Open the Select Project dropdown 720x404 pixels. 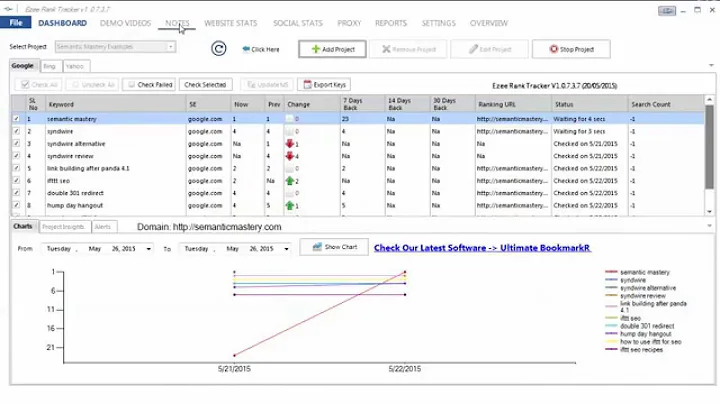pos(170,47)
